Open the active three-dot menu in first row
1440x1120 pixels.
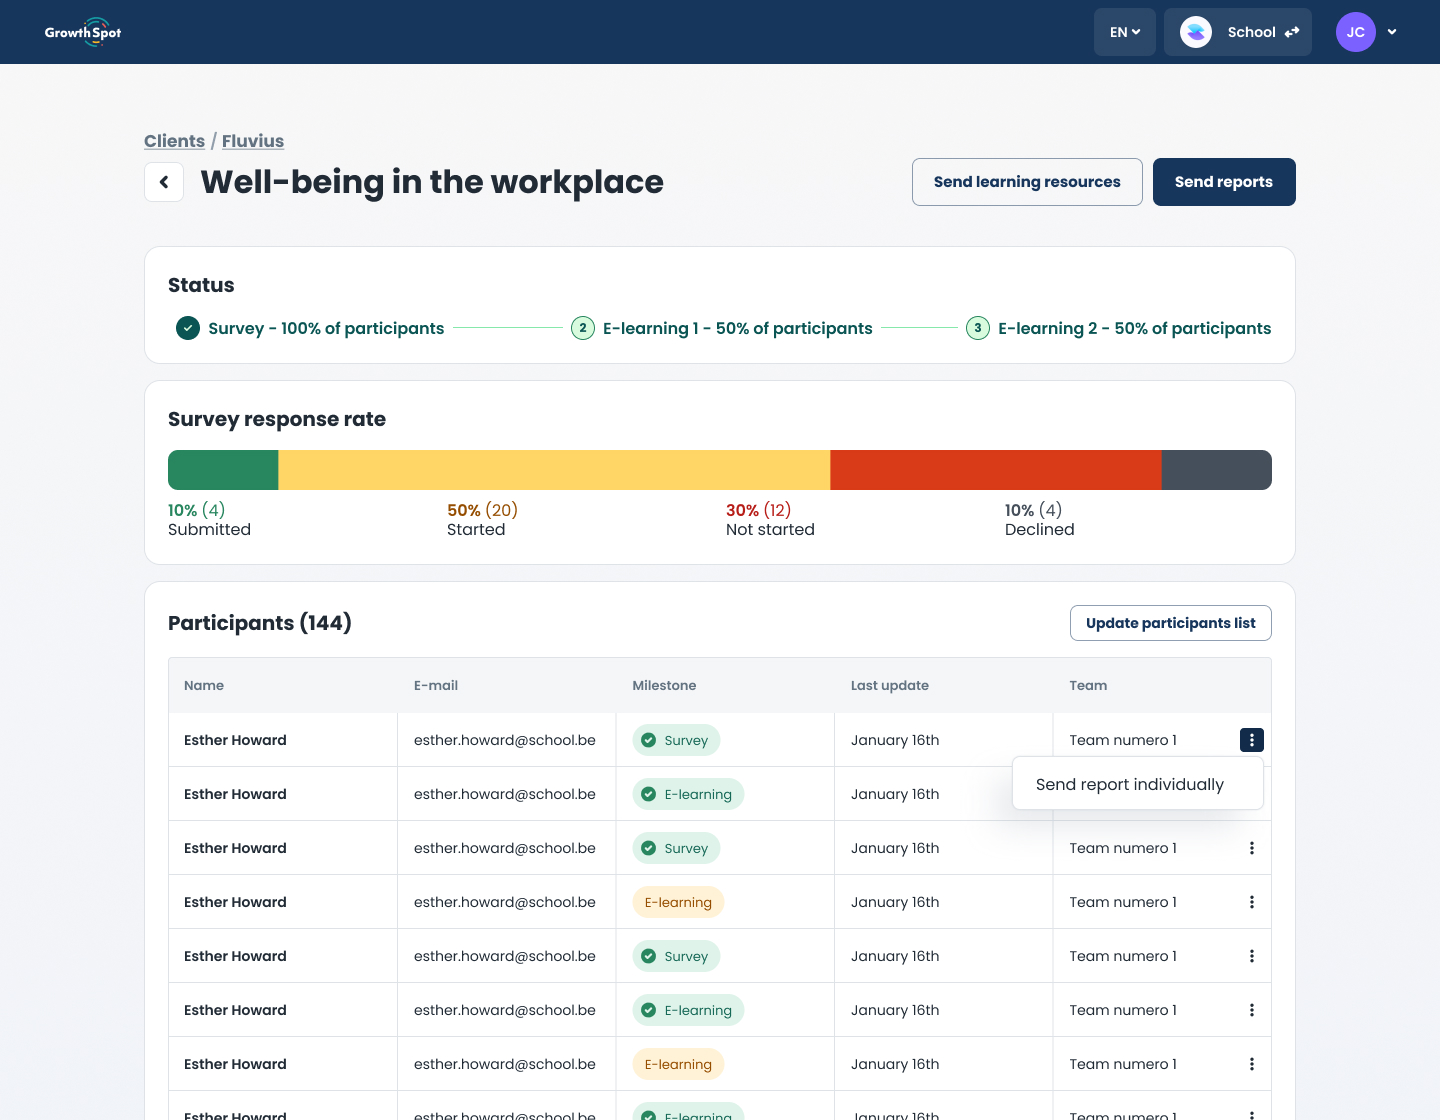click(x=1251, y=740)
